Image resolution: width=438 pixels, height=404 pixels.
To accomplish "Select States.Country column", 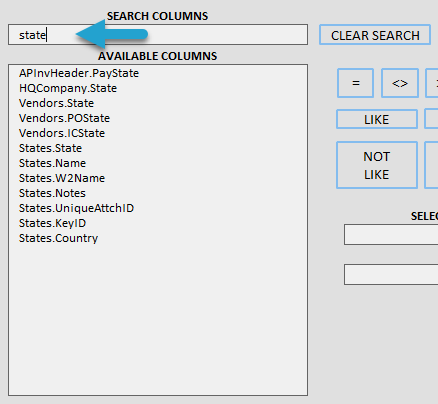I will click(x=58, y=238).
